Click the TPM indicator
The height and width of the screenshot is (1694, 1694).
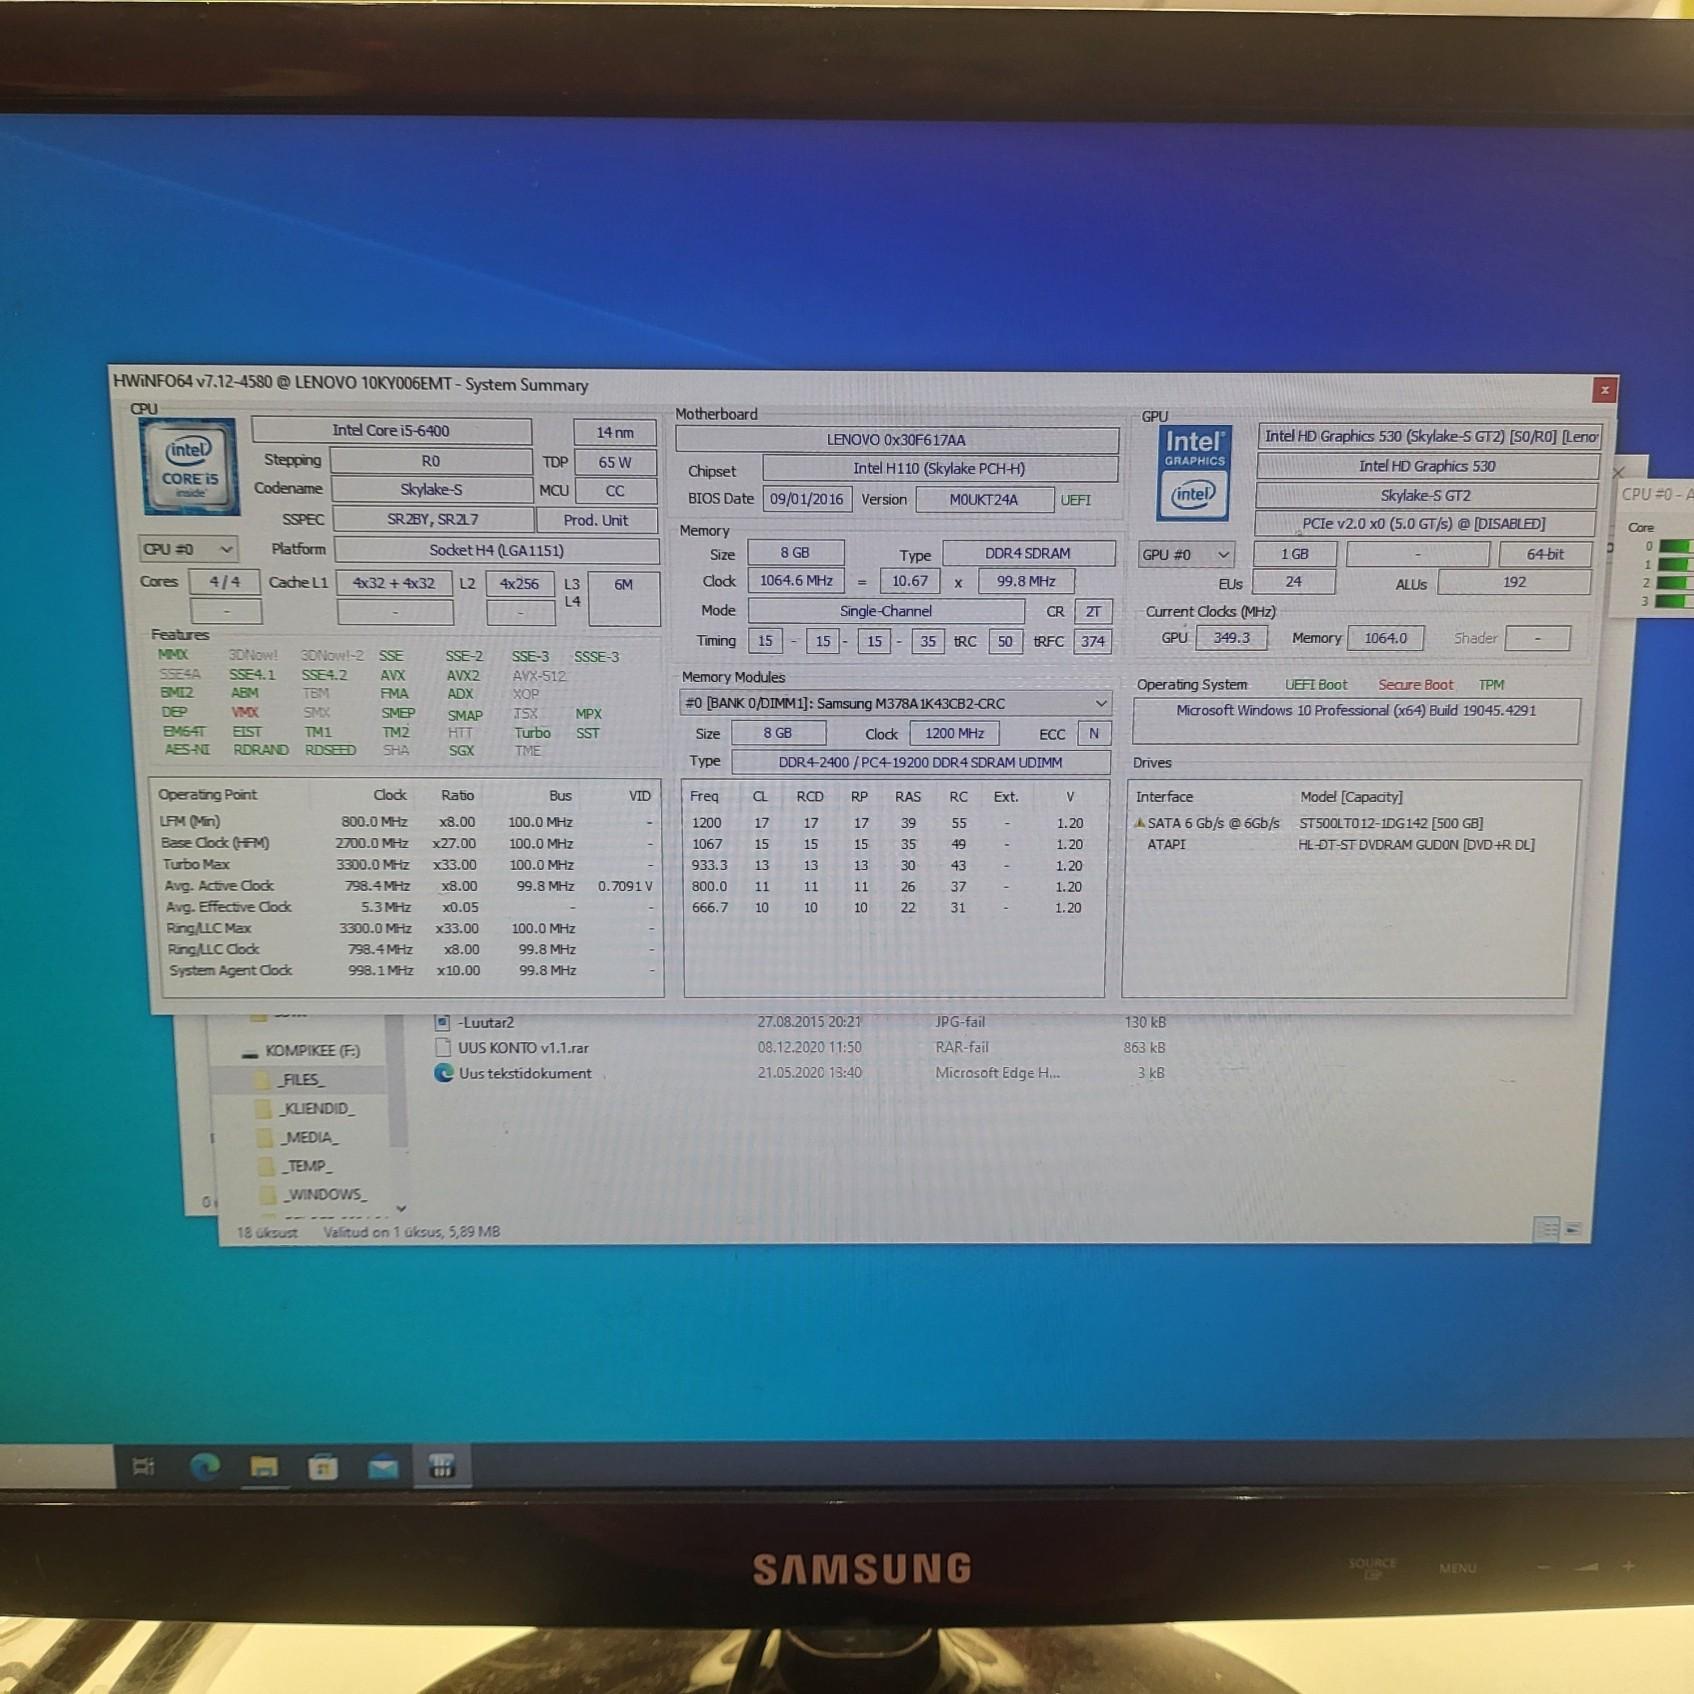[1491, 685]
